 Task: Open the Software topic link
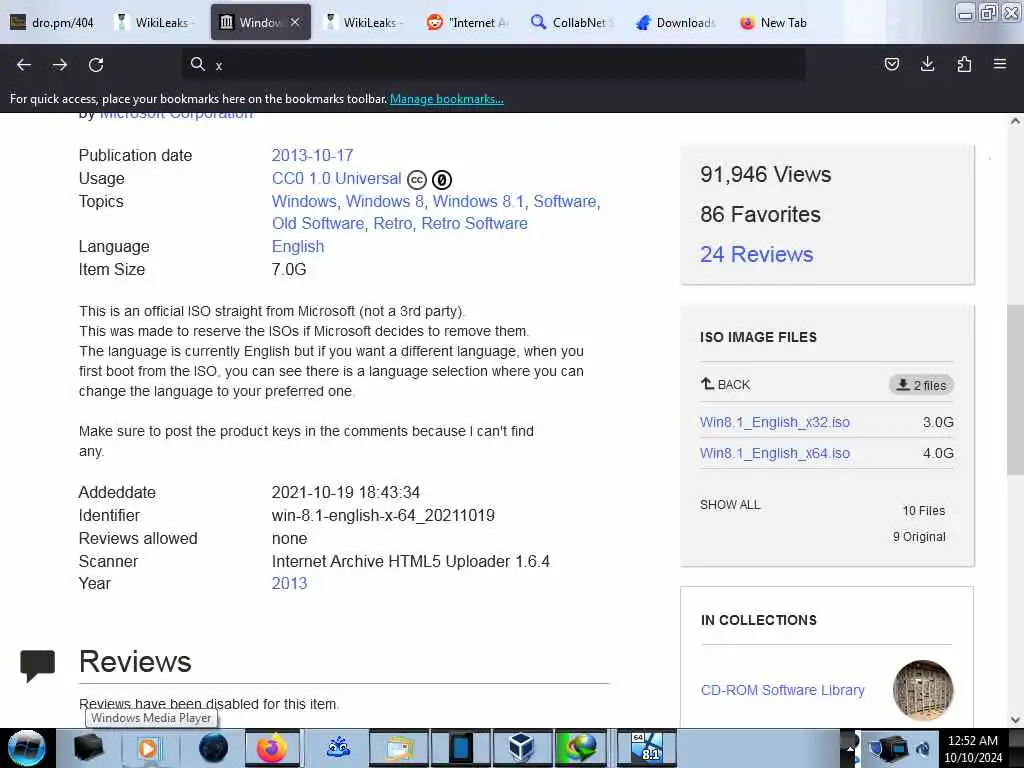click(x=565, y=201)
